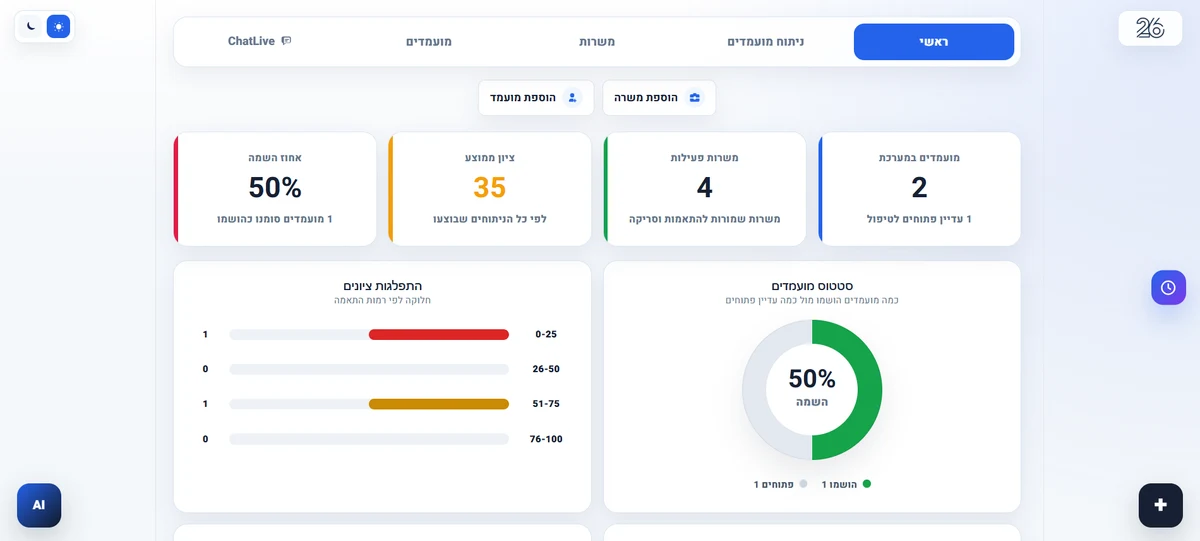The width and height of the screenshot is (1200, 541).
Task: Open the ChatLive tab
Action: point(260,42)
